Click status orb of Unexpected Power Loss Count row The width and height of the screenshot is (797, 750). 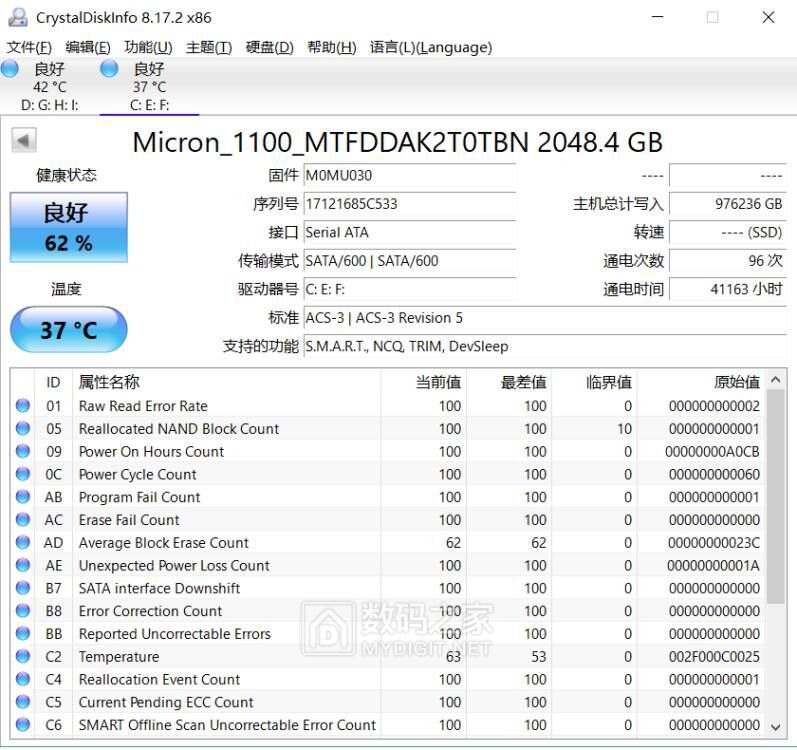point(23,565)
